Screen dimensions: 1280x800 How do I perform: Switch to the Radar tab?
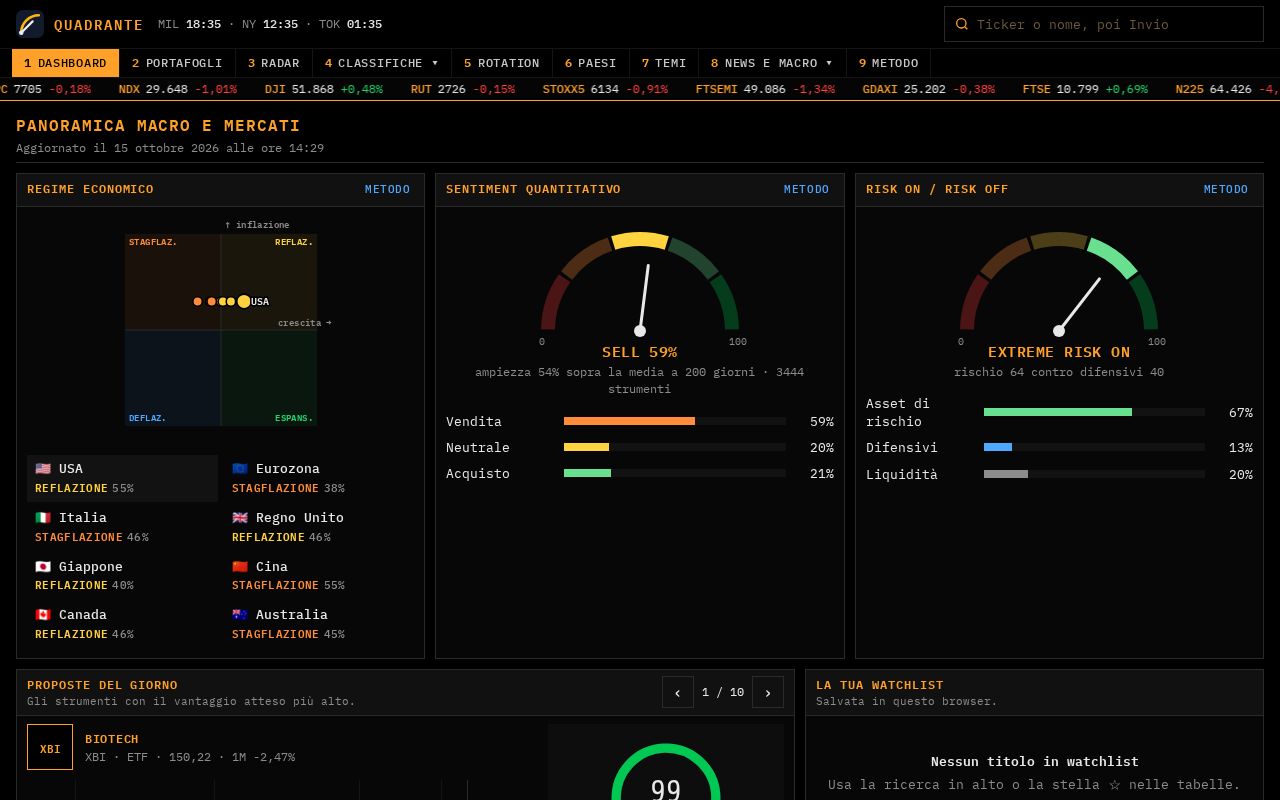click(x=274, y=63)
